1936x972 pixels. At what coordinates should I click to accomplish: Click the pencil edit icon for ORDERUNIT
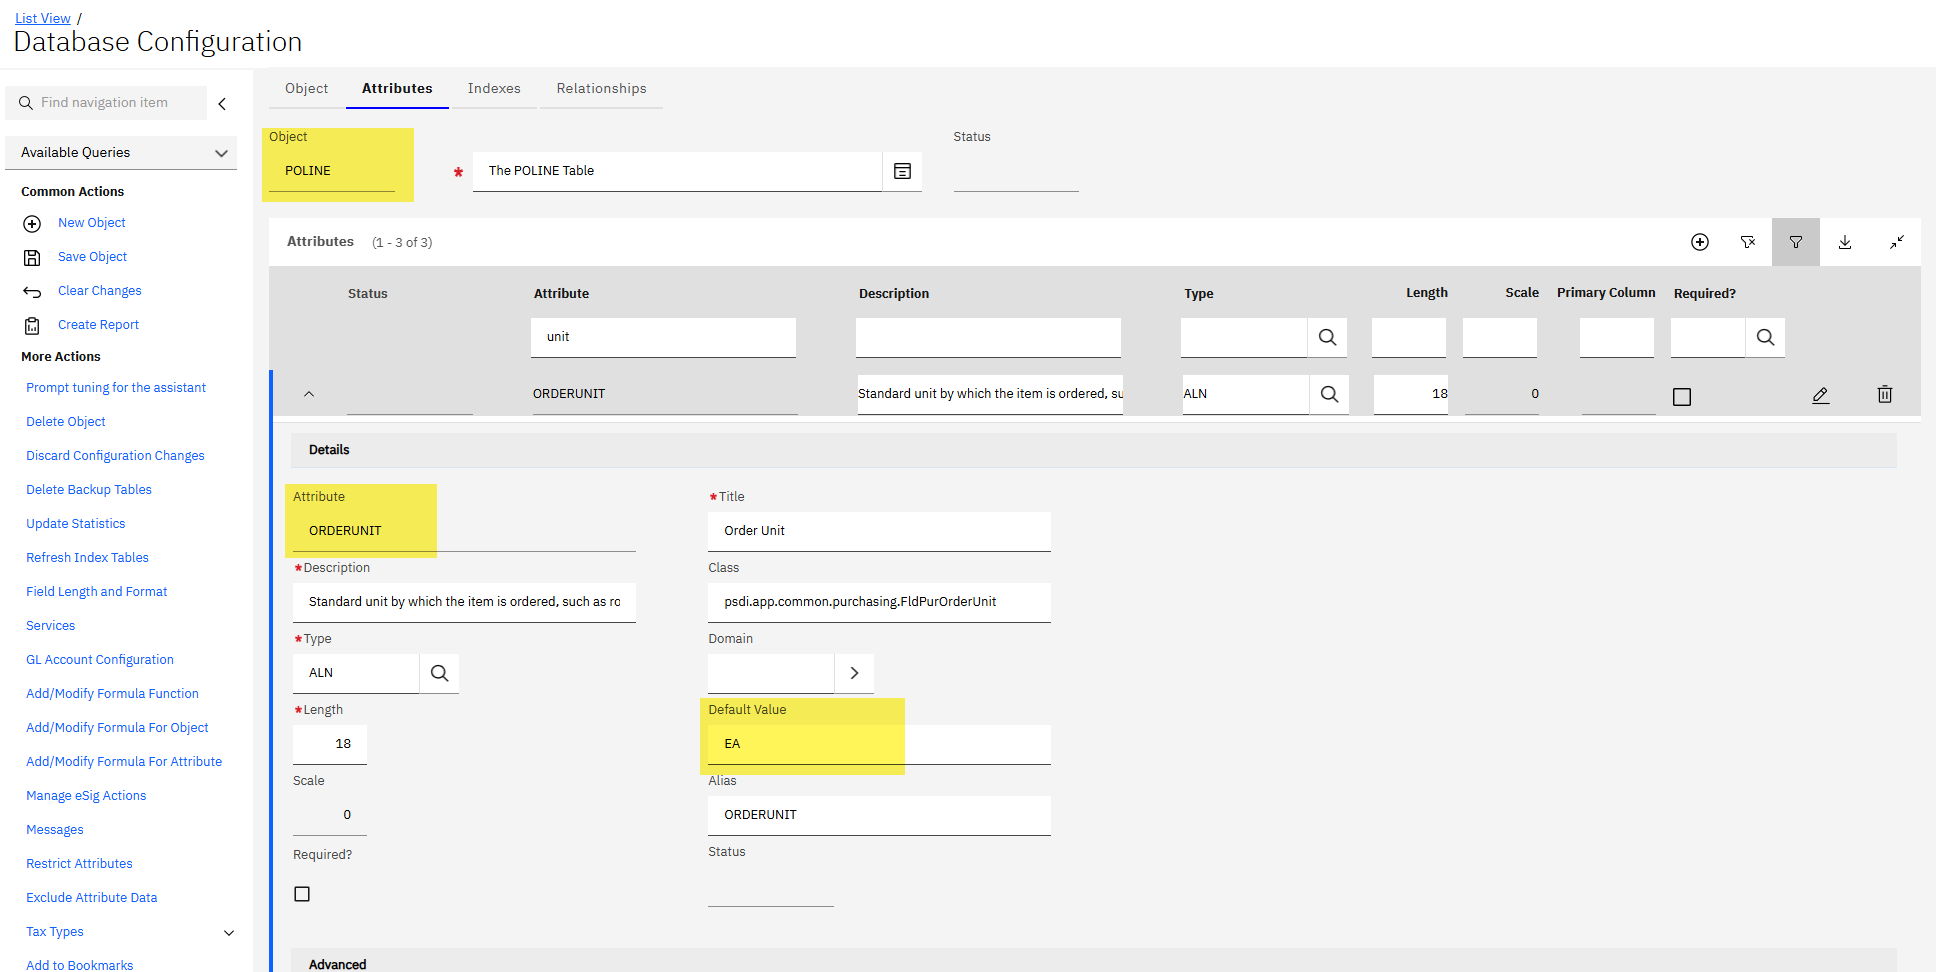pos(1820,395)
